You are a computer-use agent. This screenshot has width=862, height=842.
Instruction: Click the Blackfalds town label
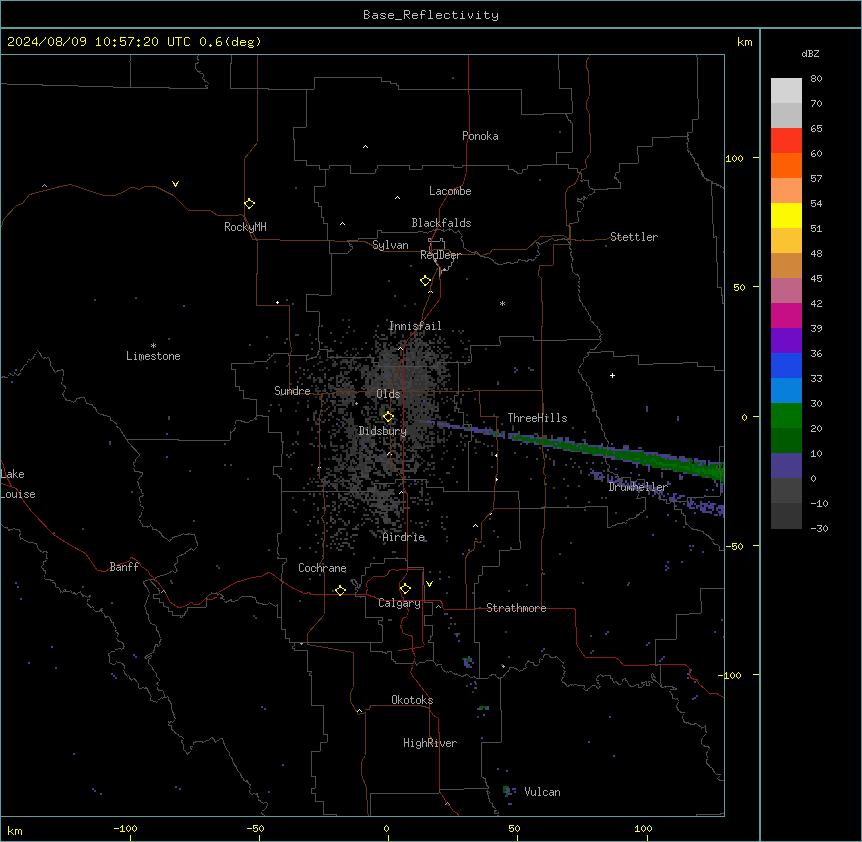point(441,223)
